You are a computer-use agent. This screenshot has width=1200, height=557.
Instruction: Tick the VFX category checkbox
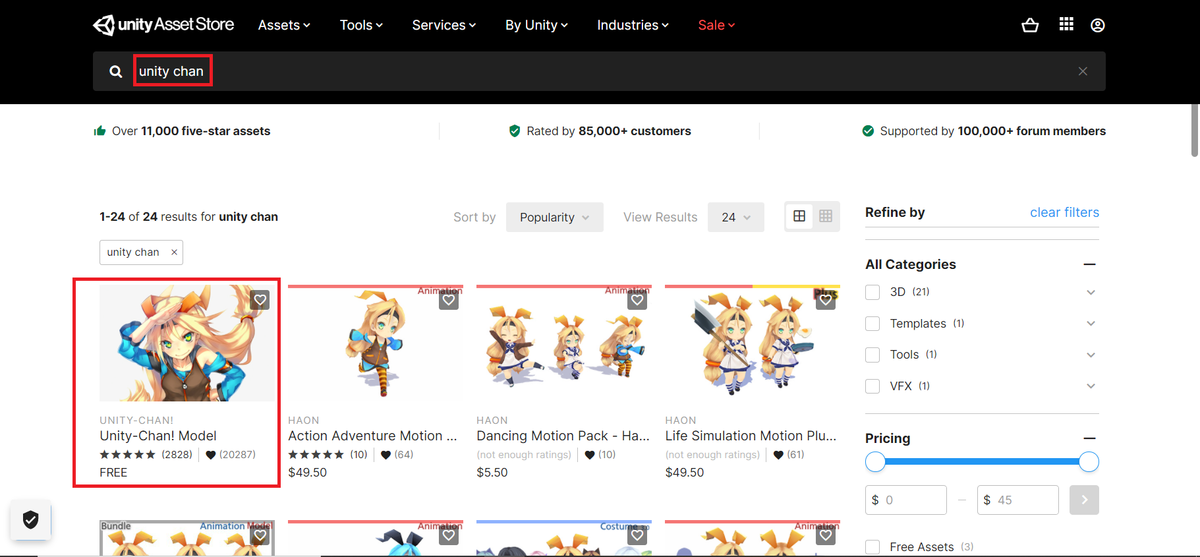(x=873, y=385)
